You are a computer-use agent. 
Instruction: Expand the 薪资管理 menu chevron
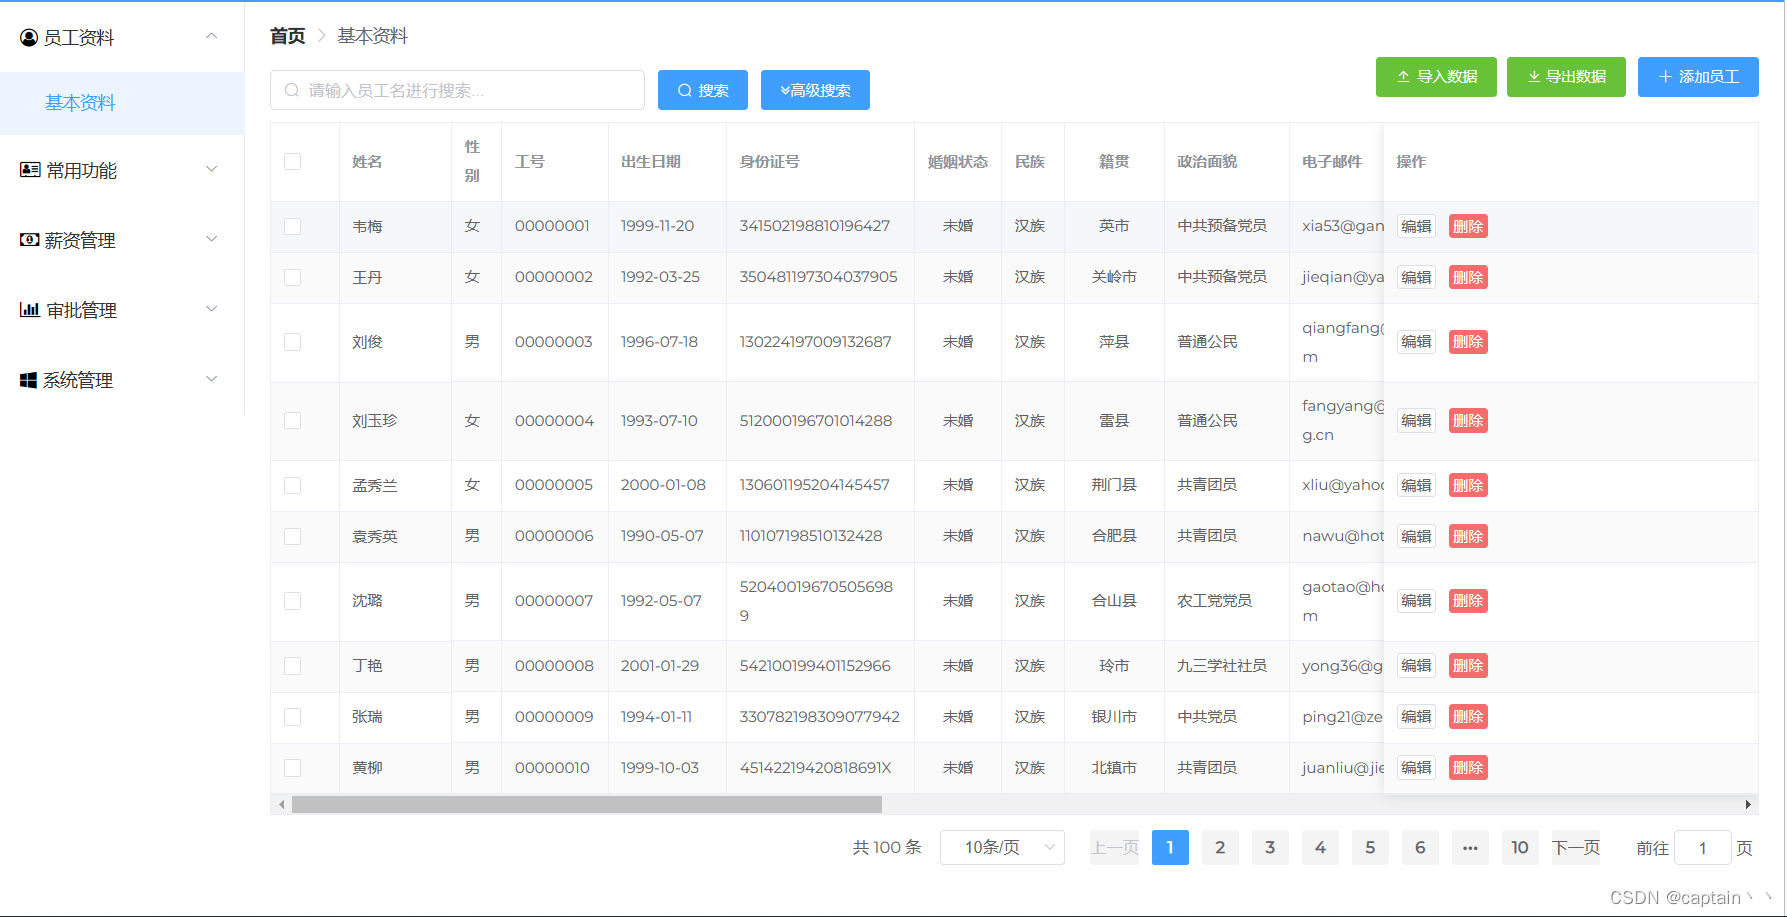[x=211, y=239]
